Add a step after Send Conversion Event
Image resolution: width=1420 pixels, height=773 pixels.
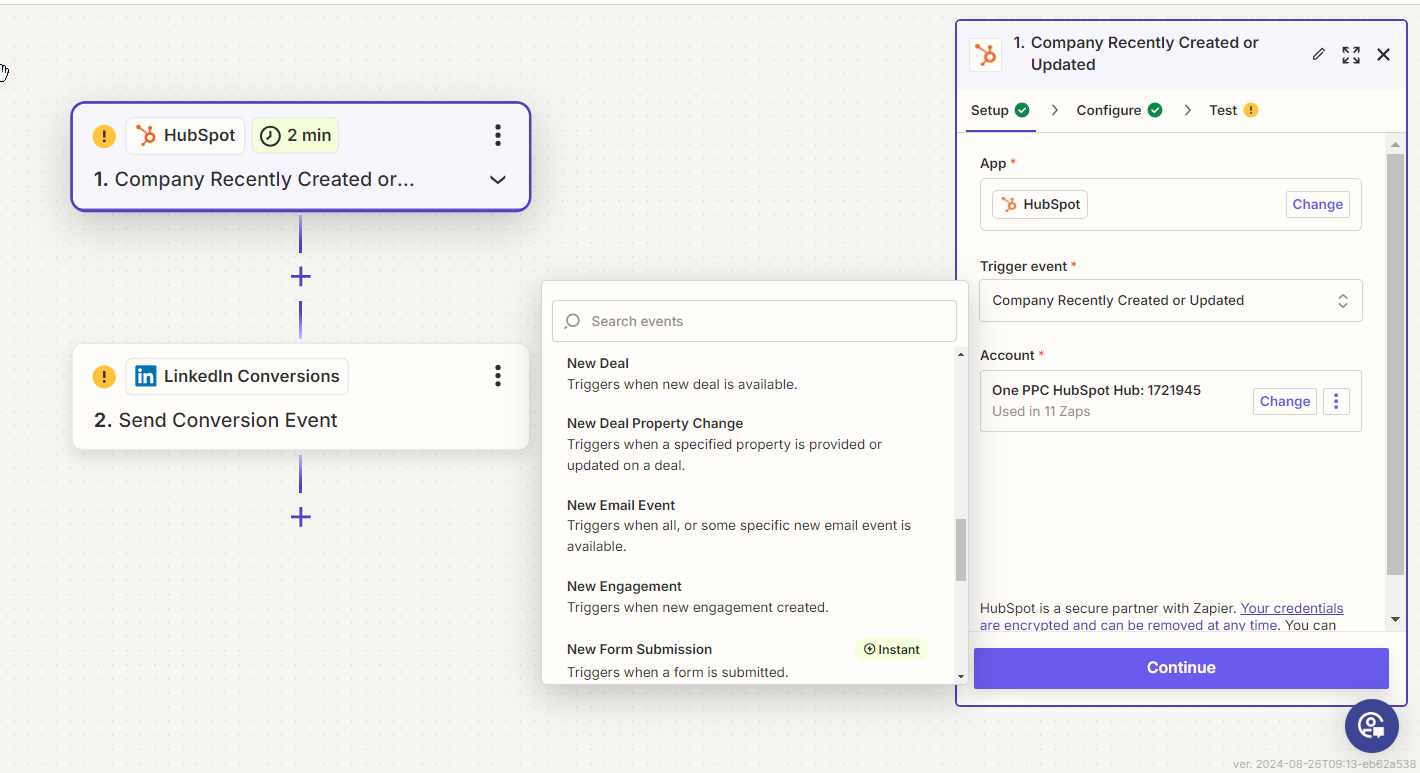tap(300, 517)
